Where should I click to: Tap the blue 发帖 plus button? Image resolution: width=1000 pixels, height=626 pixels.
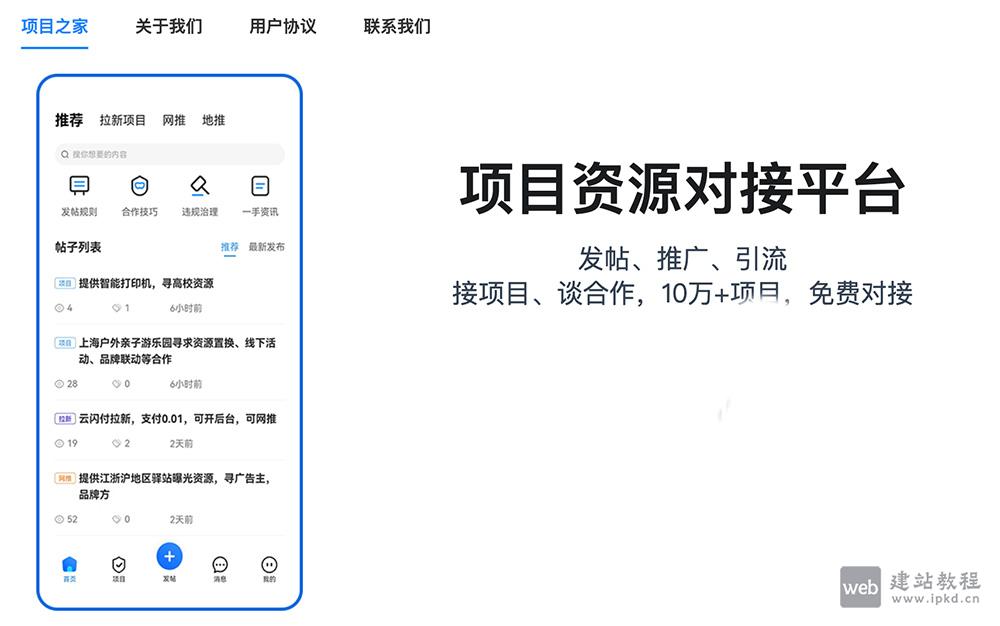click(x=169, y=556)
